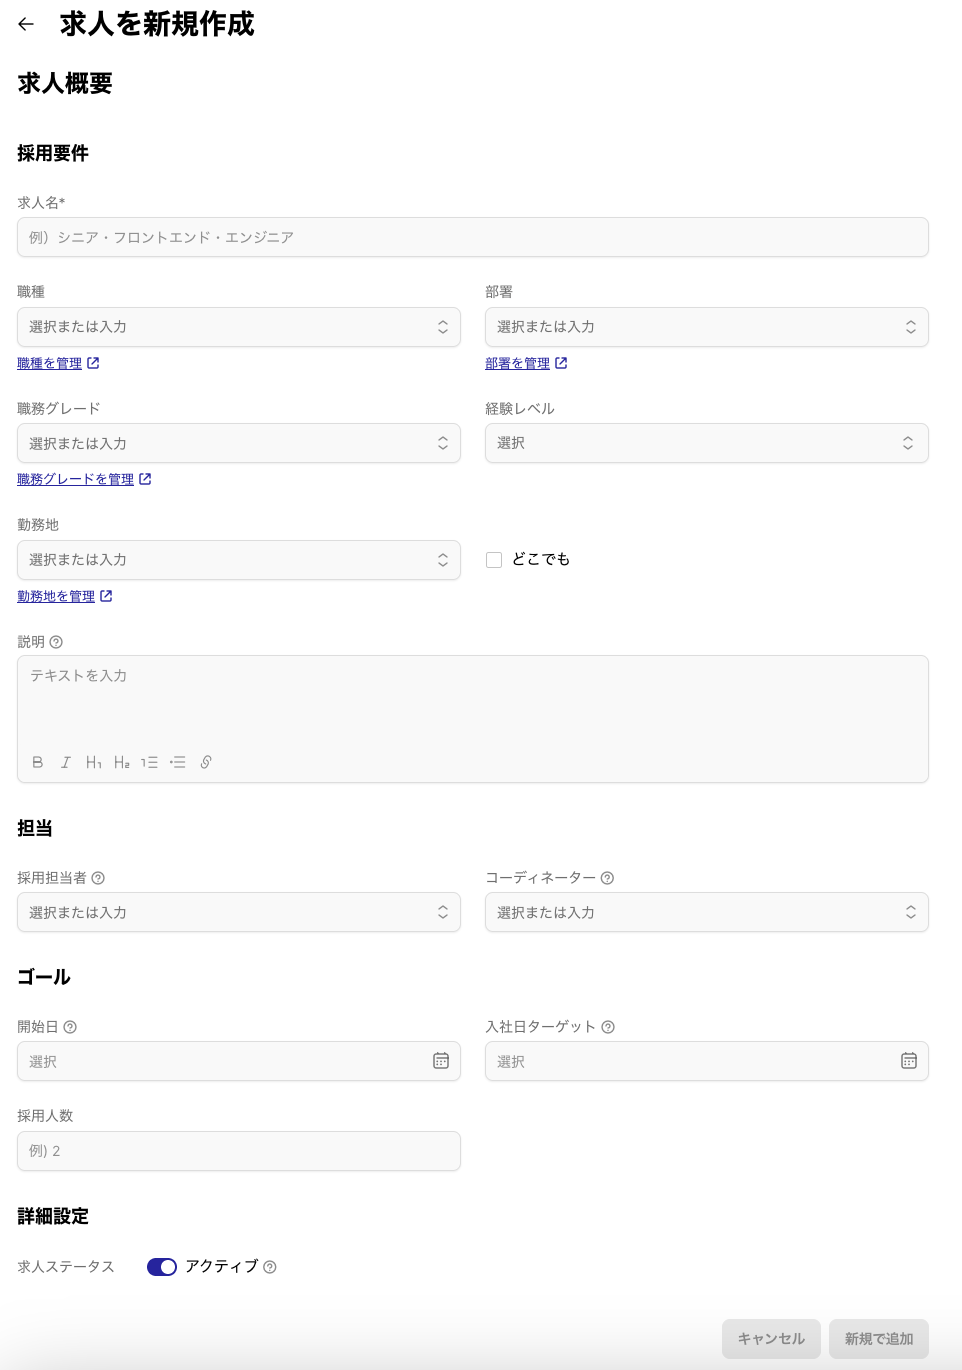The width and height of the screenshot is (962, 1370).
Task: Click external link icon beside 職種を管理
Action: click(93, 363)
